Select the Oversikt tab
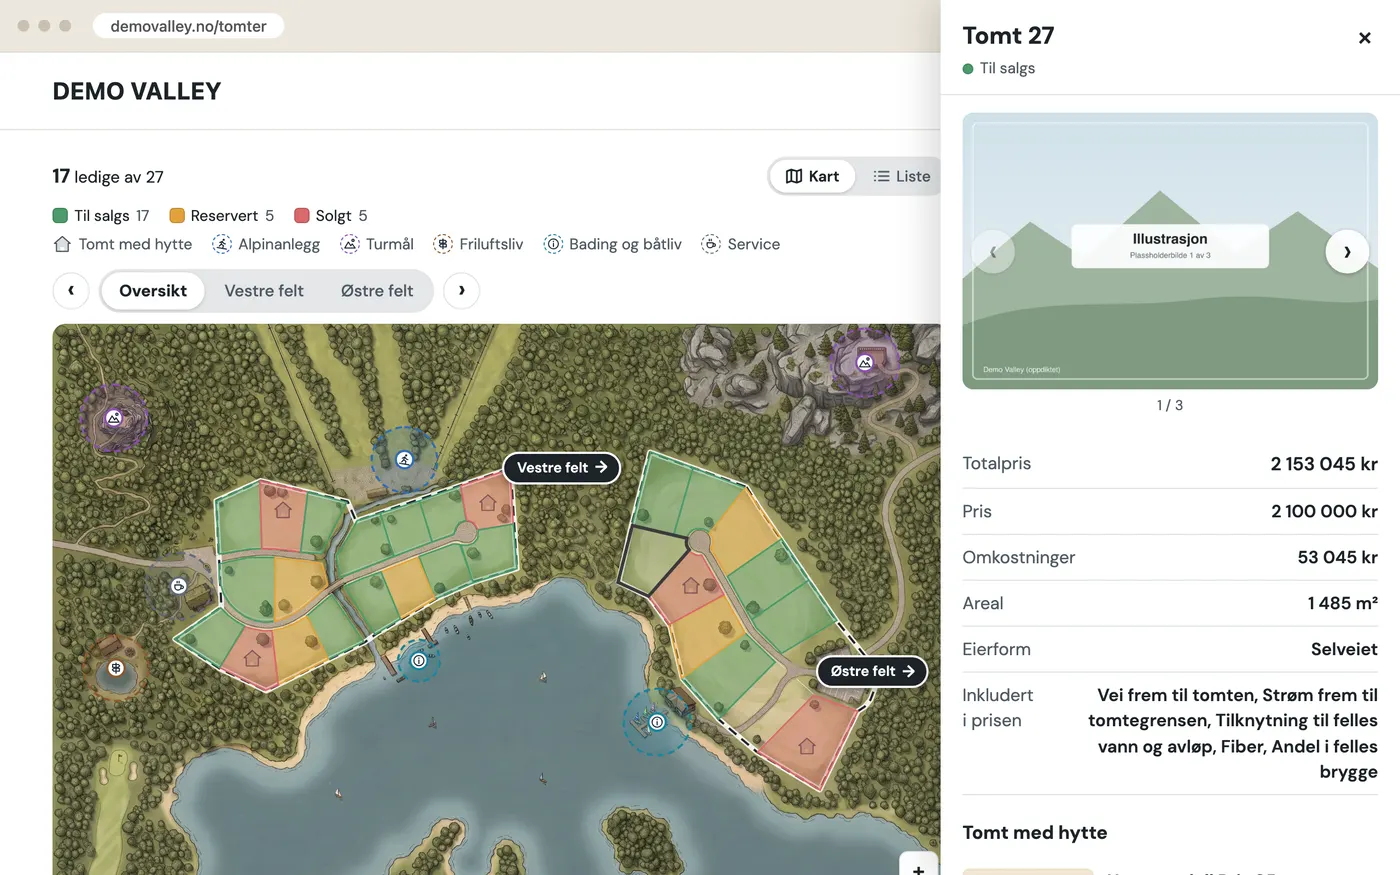Viewport: 1400px width, 875px height. point(153,291)
